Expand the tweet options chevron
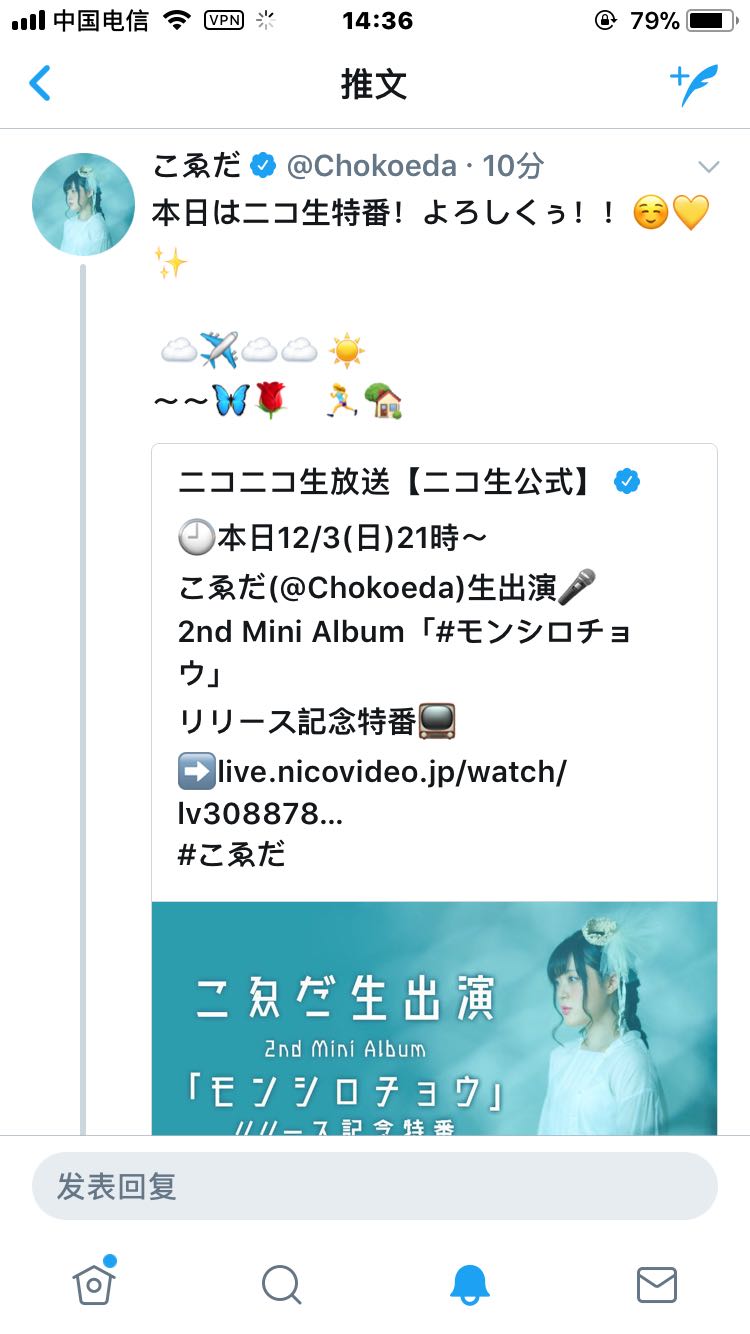This screenshot has height=1334, width=750. tap(708, 167)
